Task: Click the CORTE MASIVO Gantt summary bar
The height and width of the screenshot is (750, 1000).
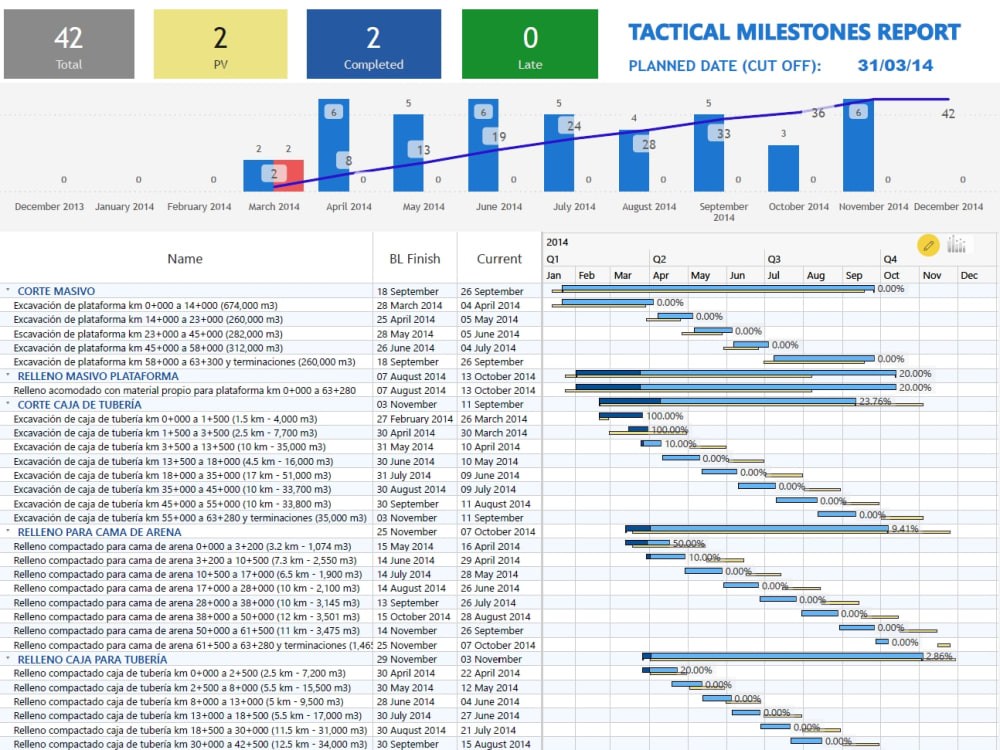Action: pyautogui.click(x=717, y=289)
